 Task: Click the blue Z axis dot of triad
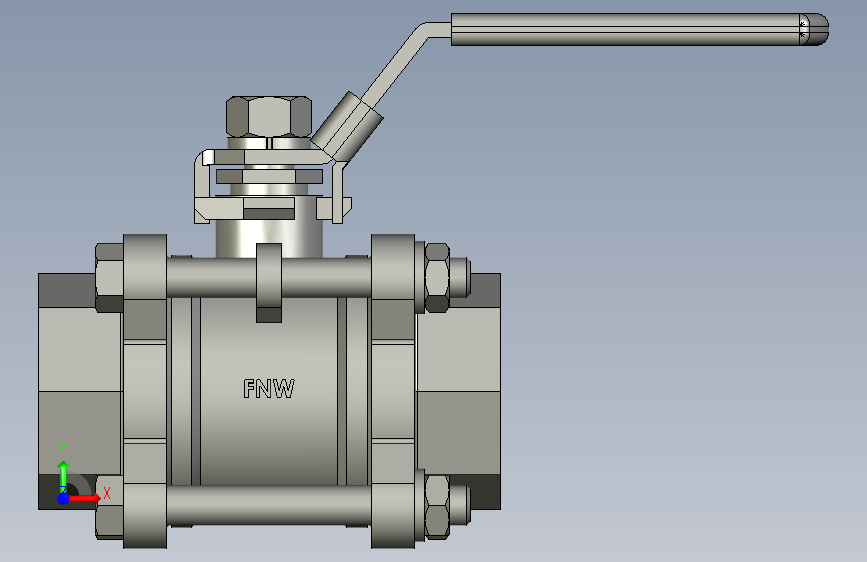click(63, 498)
